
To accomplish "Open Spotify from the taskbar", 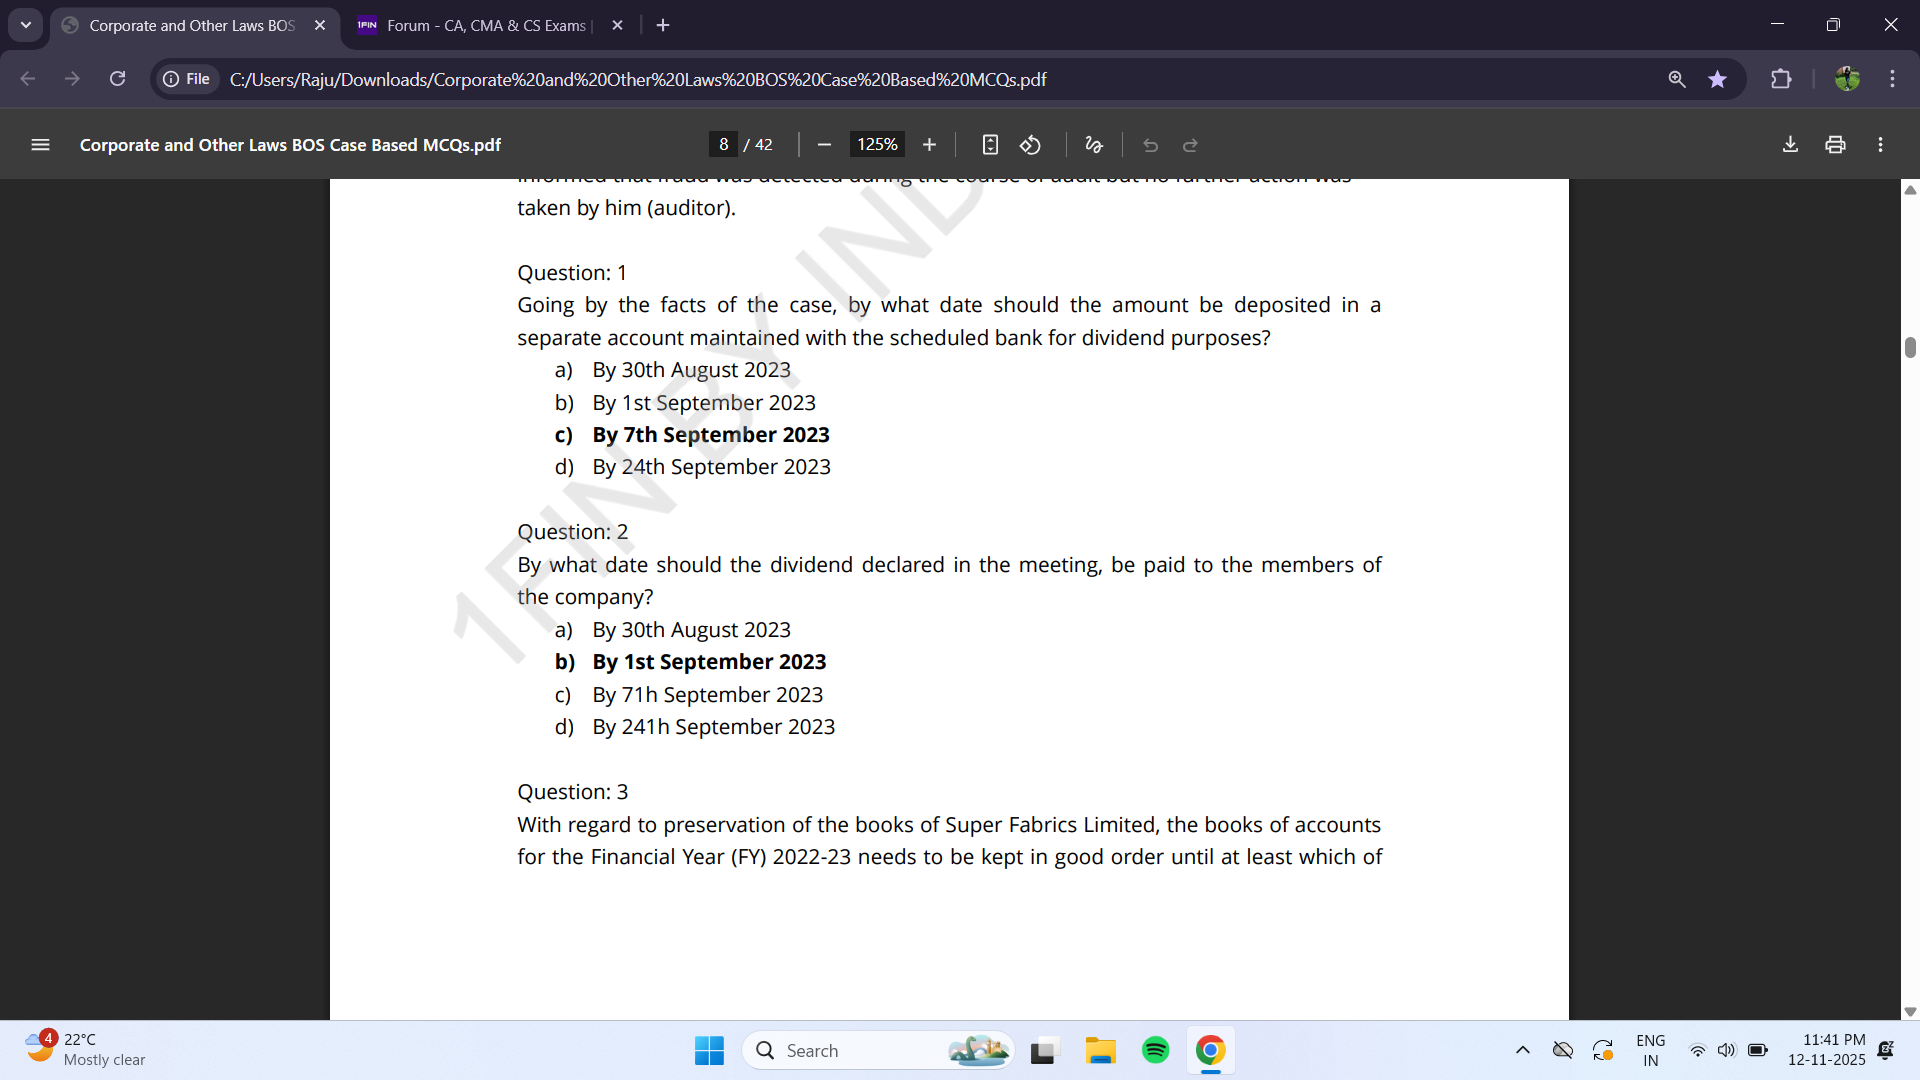I will [1155, 1050].
